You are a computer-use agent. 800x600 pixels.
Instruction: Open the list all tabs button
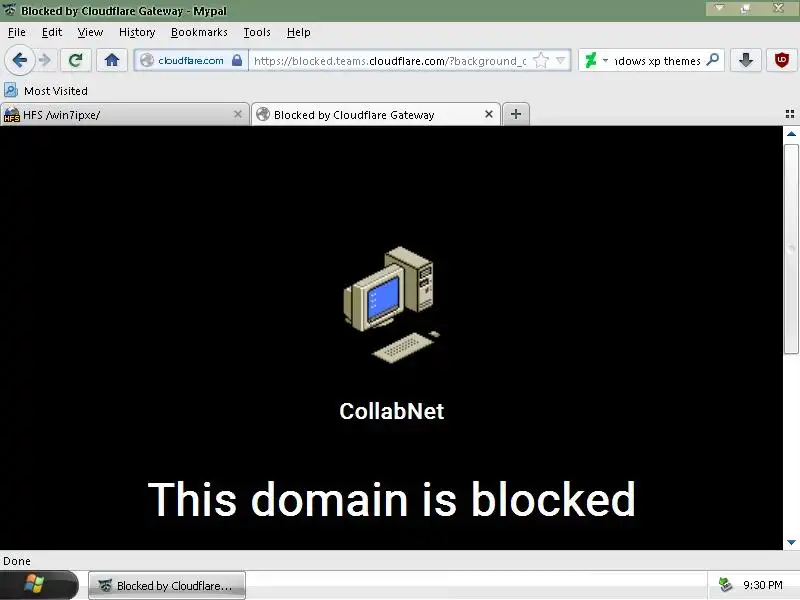tap(789, 114)
